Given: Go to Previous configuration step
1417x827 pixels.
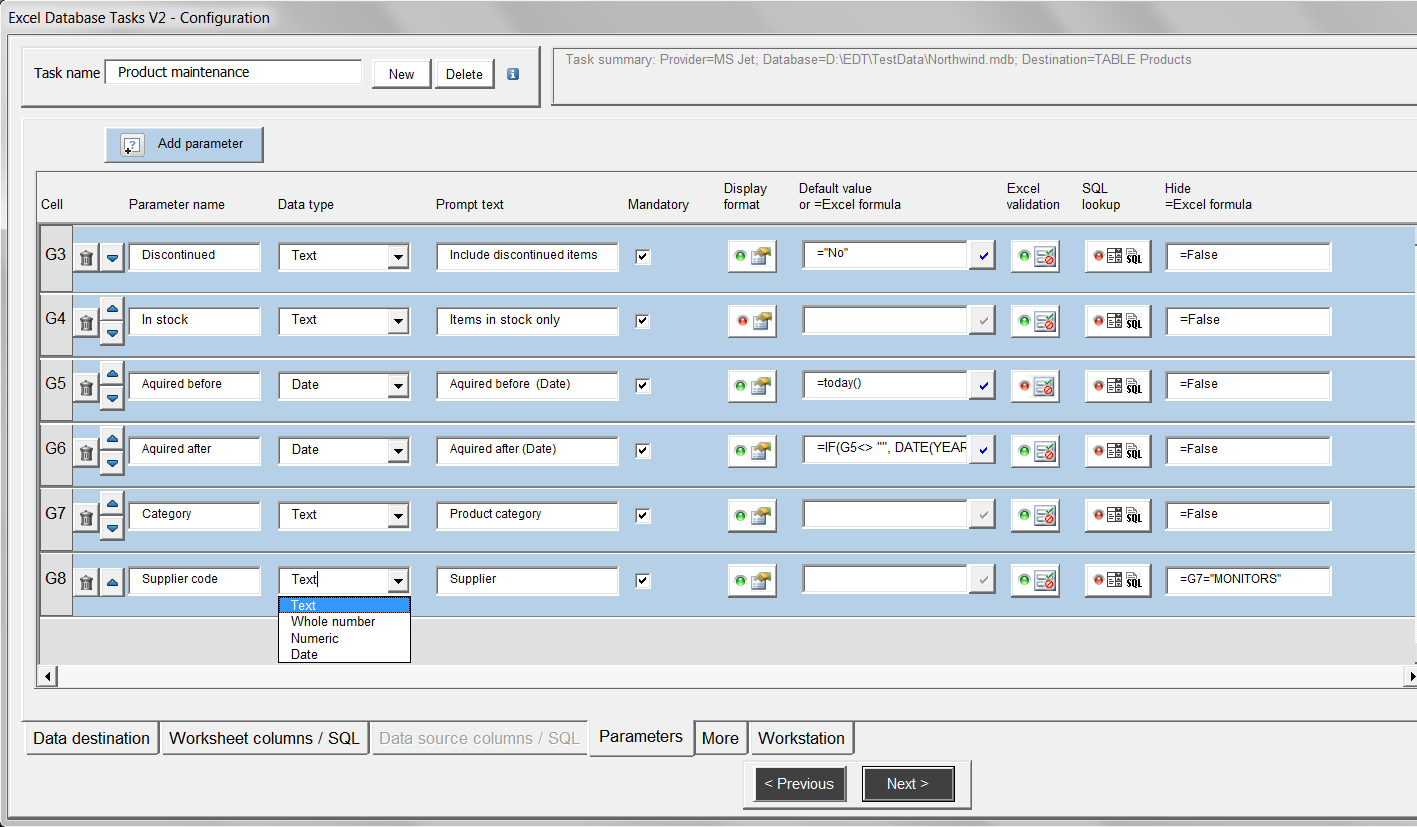Looking at the screenshot, I should pyautogui.click(x=799, y=784).
